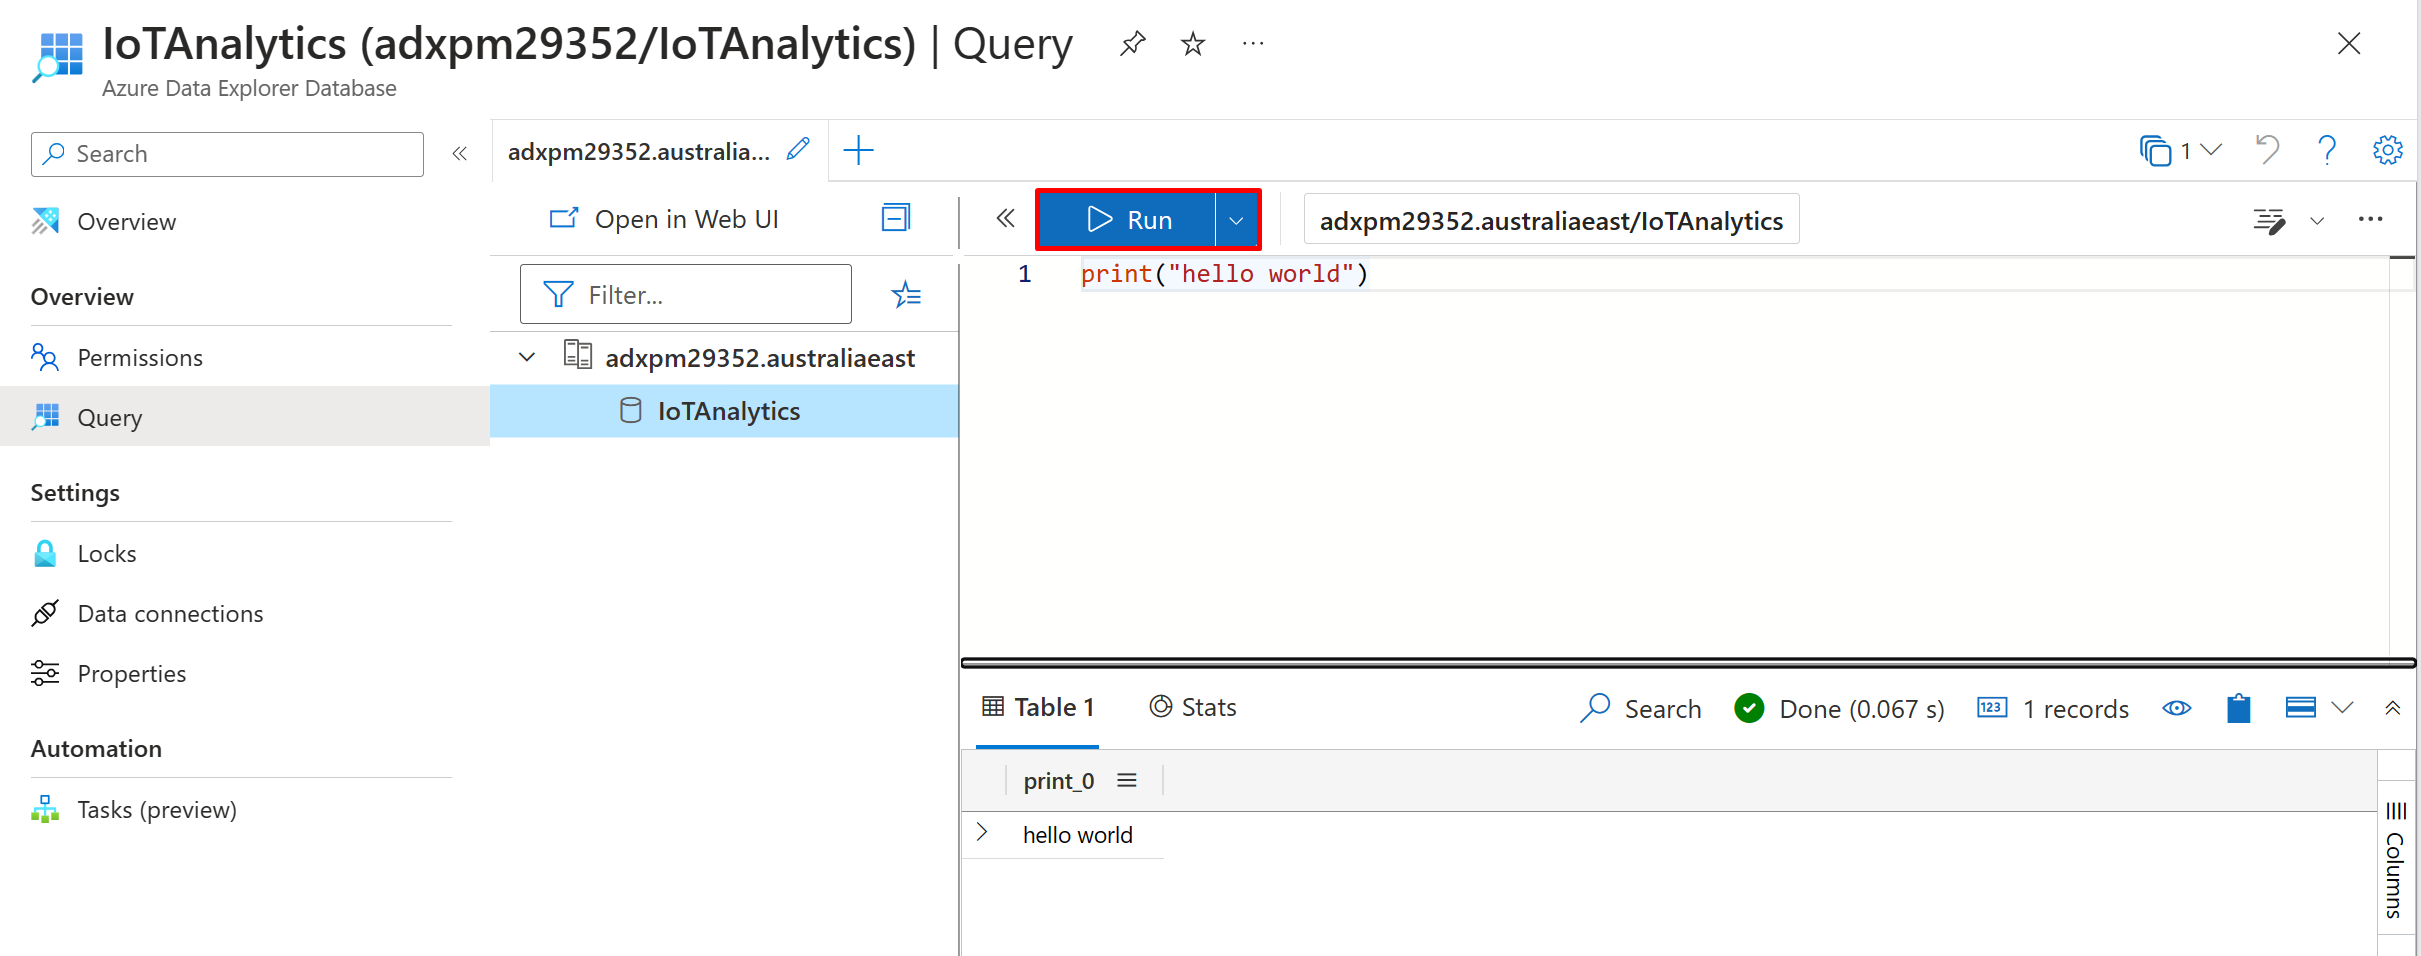This screenshot has height=956, width=2421.
Task: Open the Run button dropdown arrow
Action: (x=1236, y=220)
